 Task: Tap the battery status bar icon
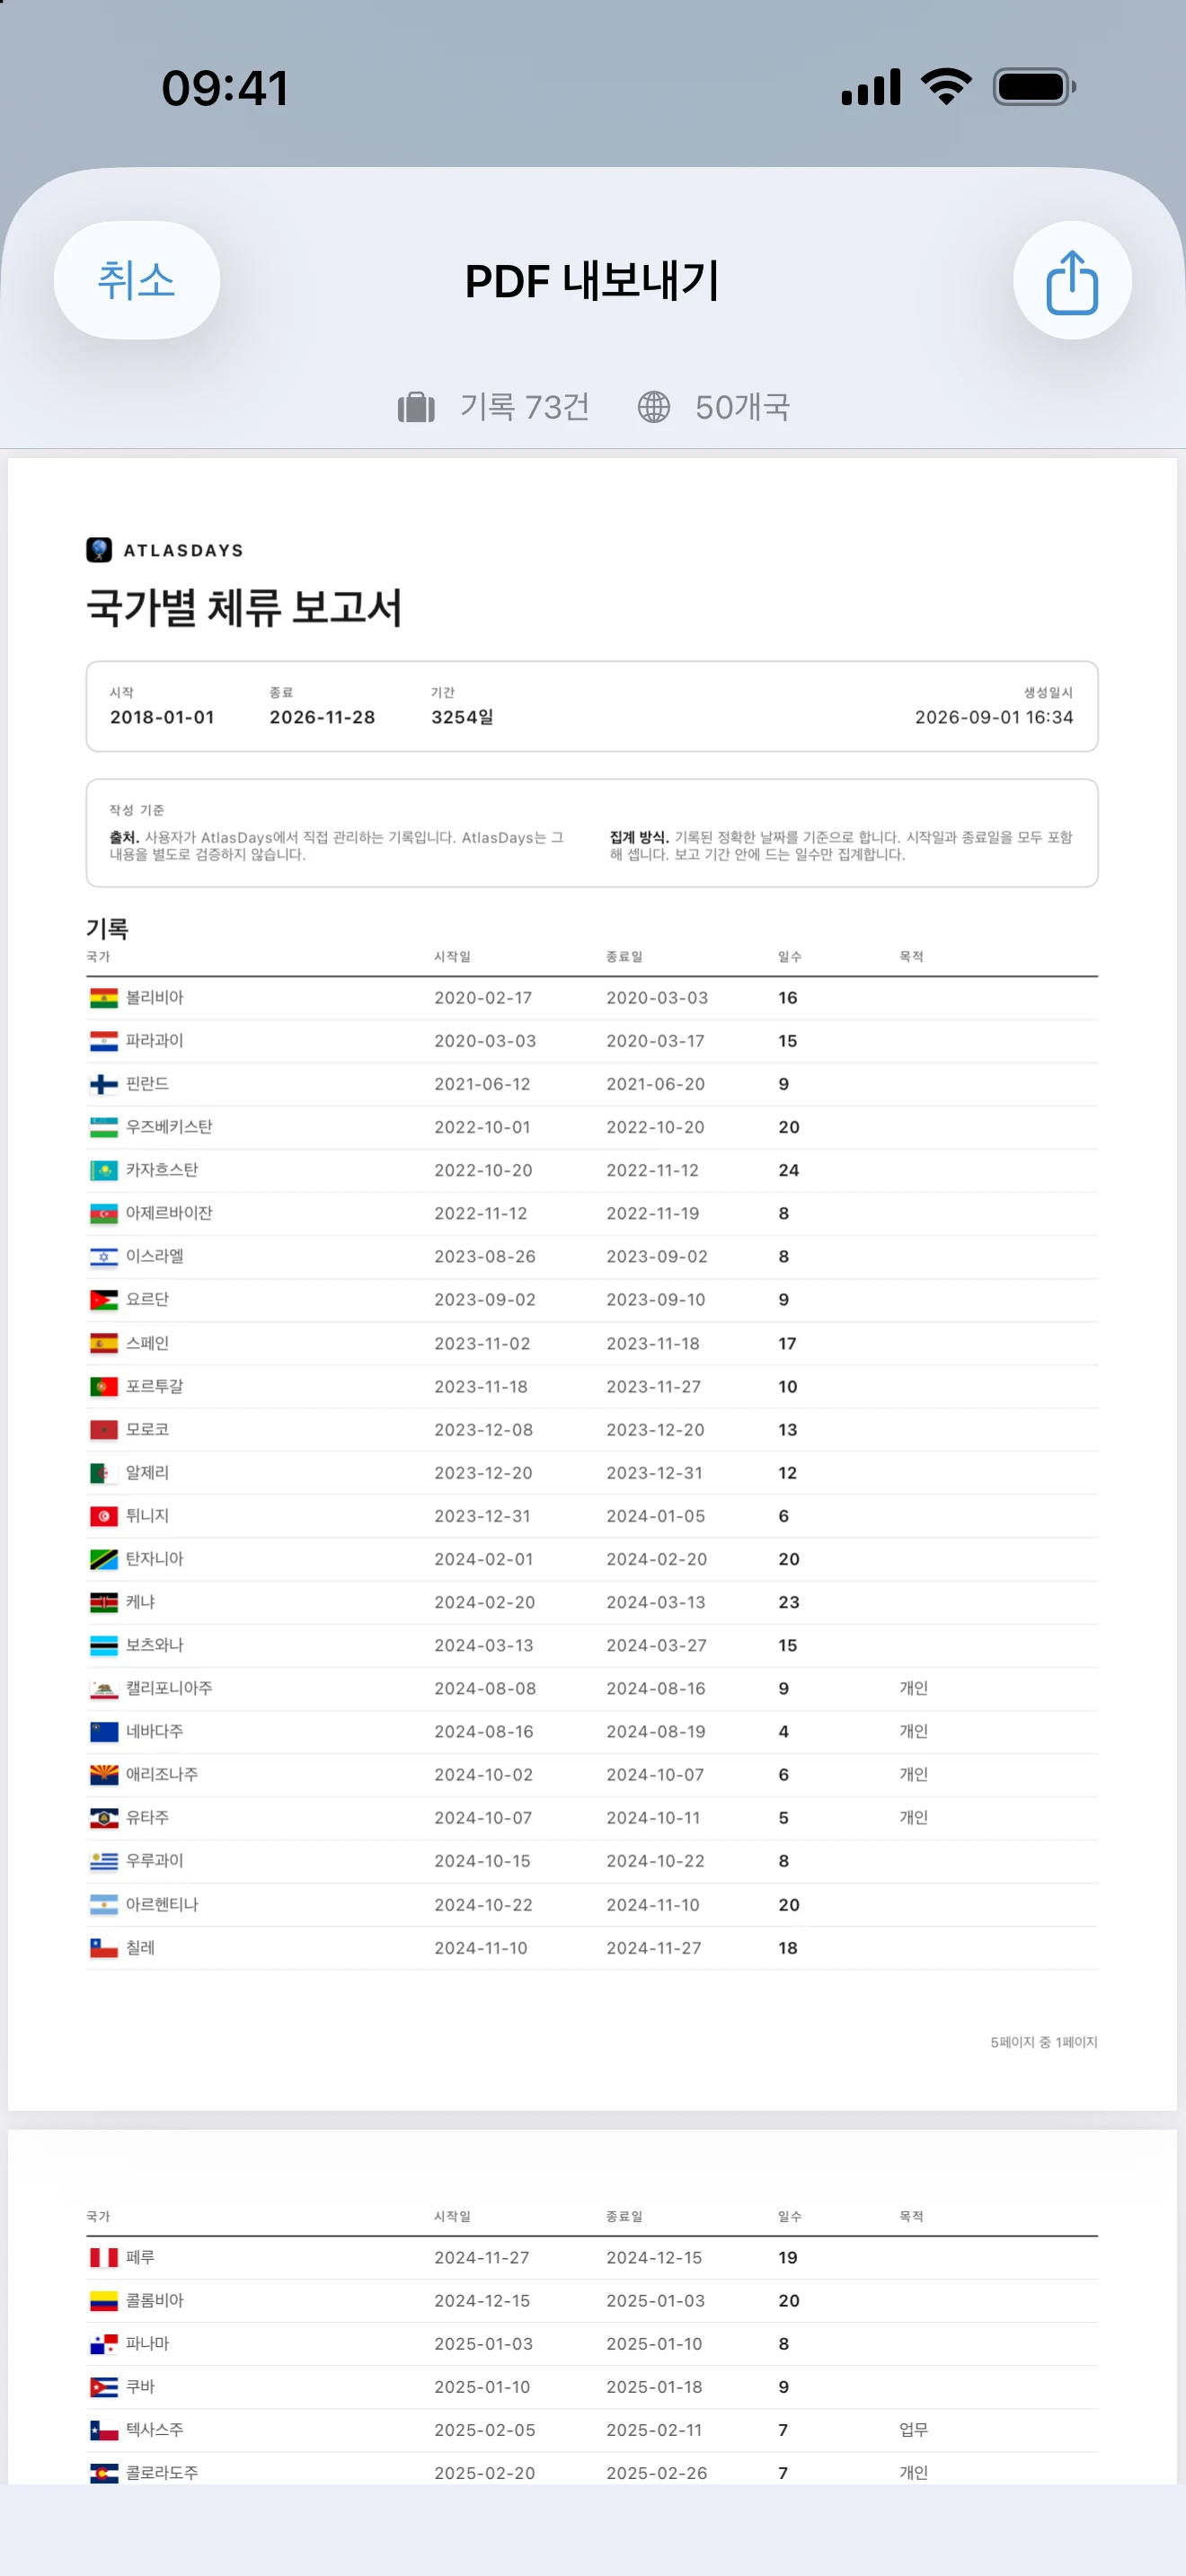click(1034, 87)
